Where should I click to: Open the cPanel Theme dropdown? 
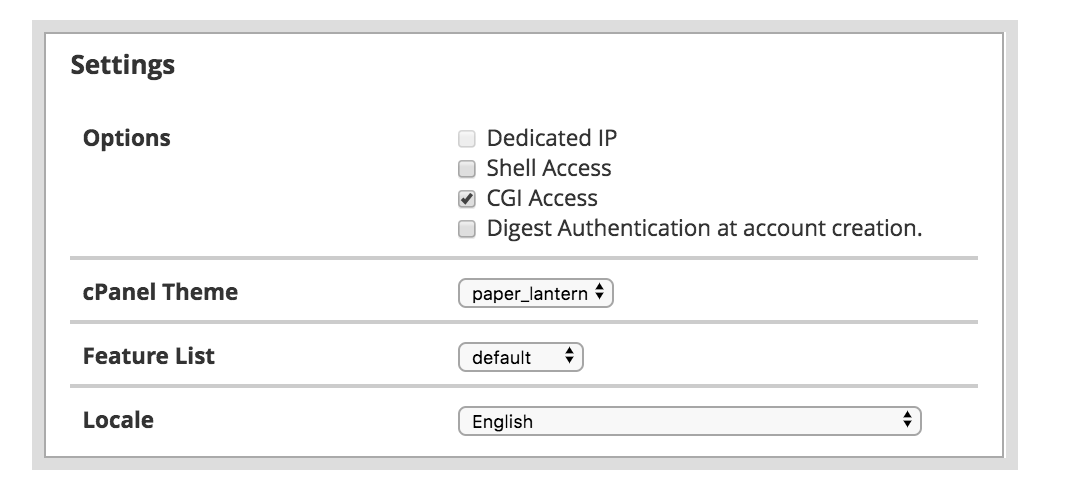[534, 294]
